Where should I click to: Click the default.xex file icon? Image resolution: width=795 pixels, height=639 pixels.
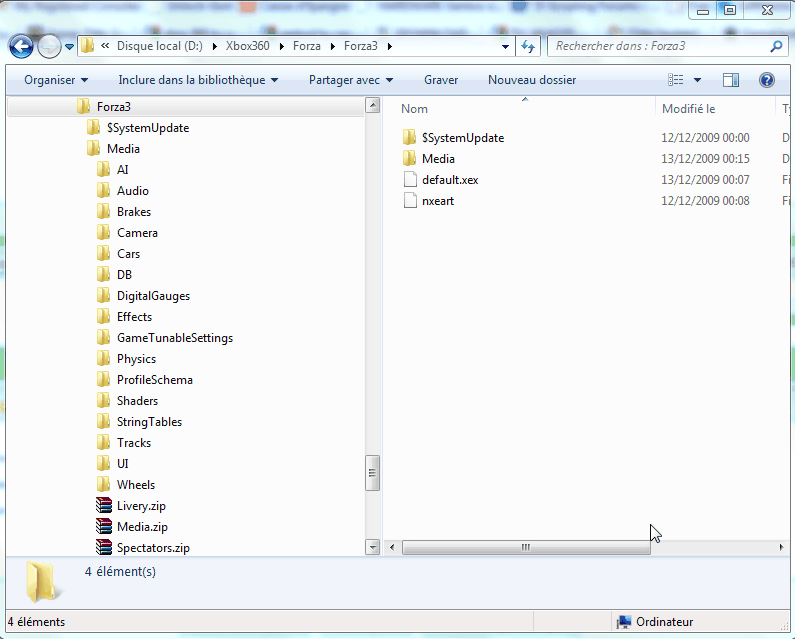(x=410, y=180)
